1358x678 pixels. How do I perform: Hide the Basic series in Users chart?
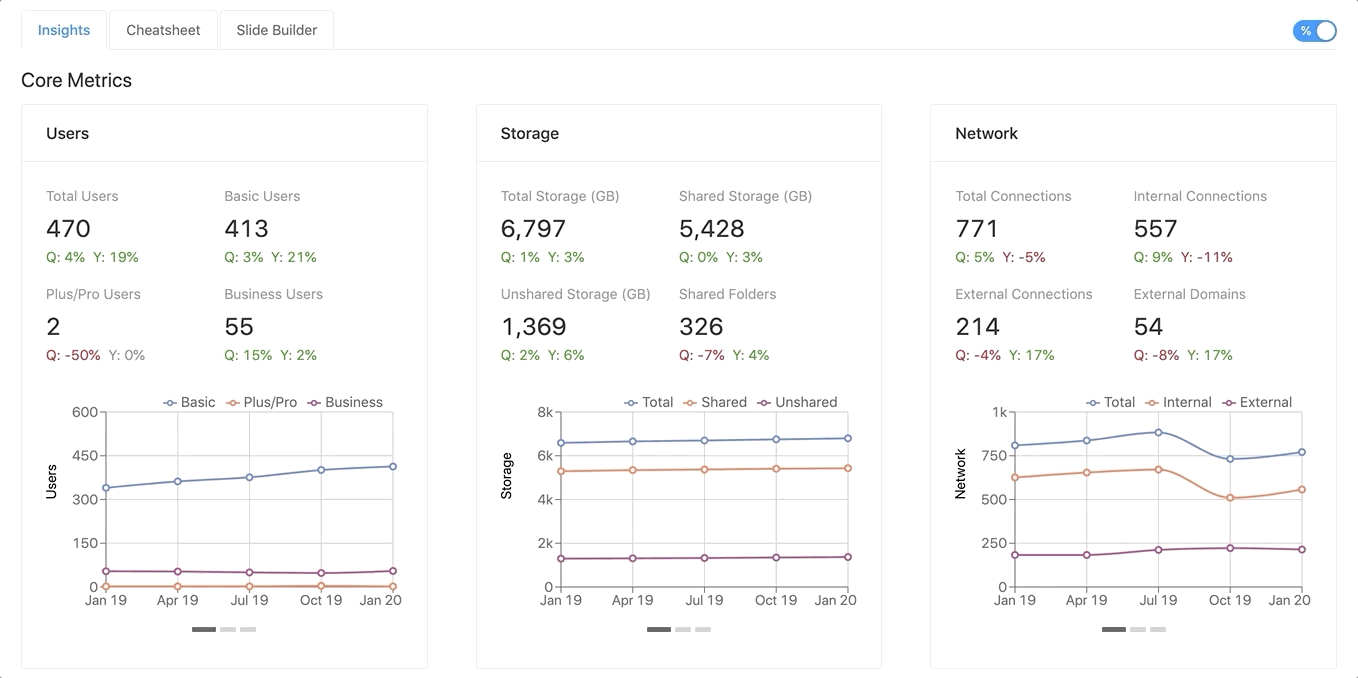point(189,402)
